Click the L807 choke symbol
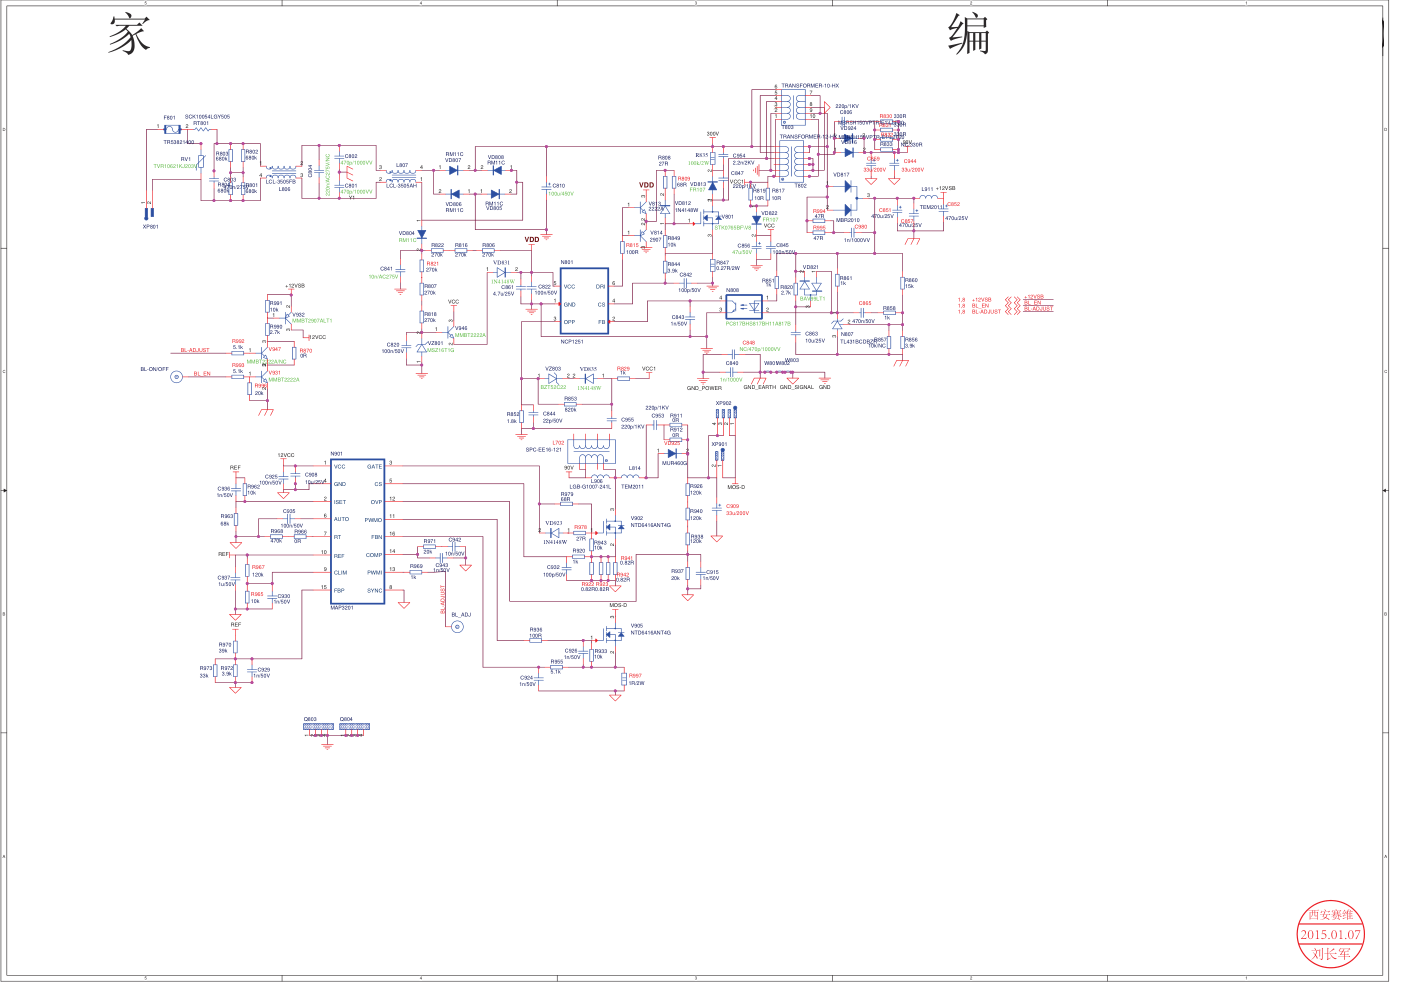 pos(401,175)
